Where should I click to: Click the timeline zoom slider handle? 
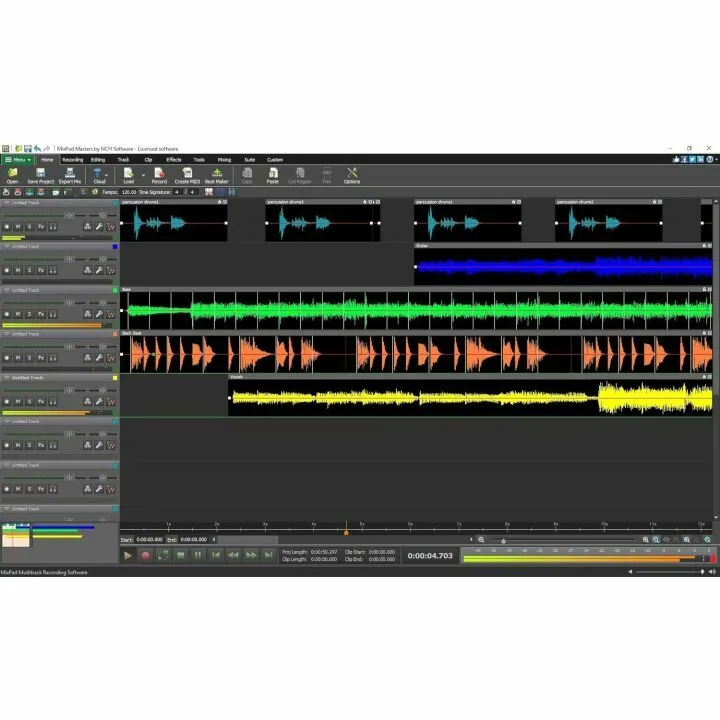(503, 541)
